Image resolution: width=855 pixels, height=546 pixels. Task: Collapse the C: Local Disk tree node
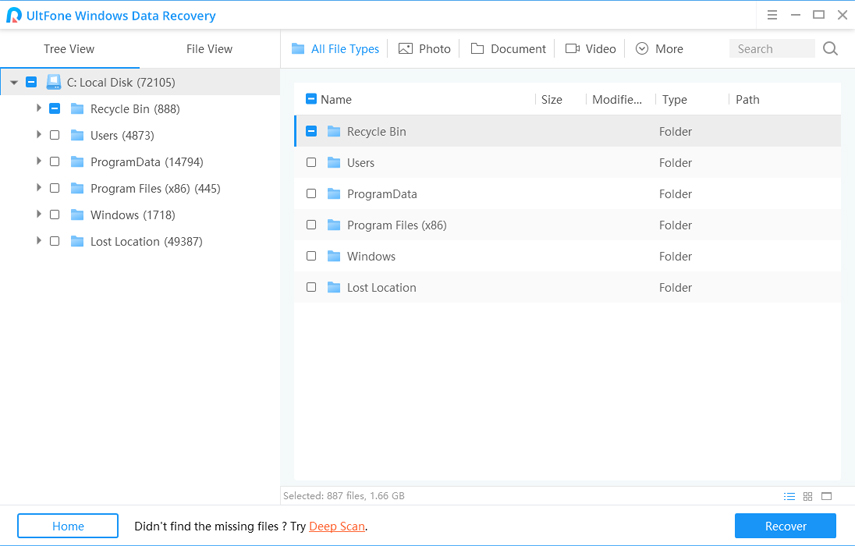pyautogui.click(x=14, y=83)
